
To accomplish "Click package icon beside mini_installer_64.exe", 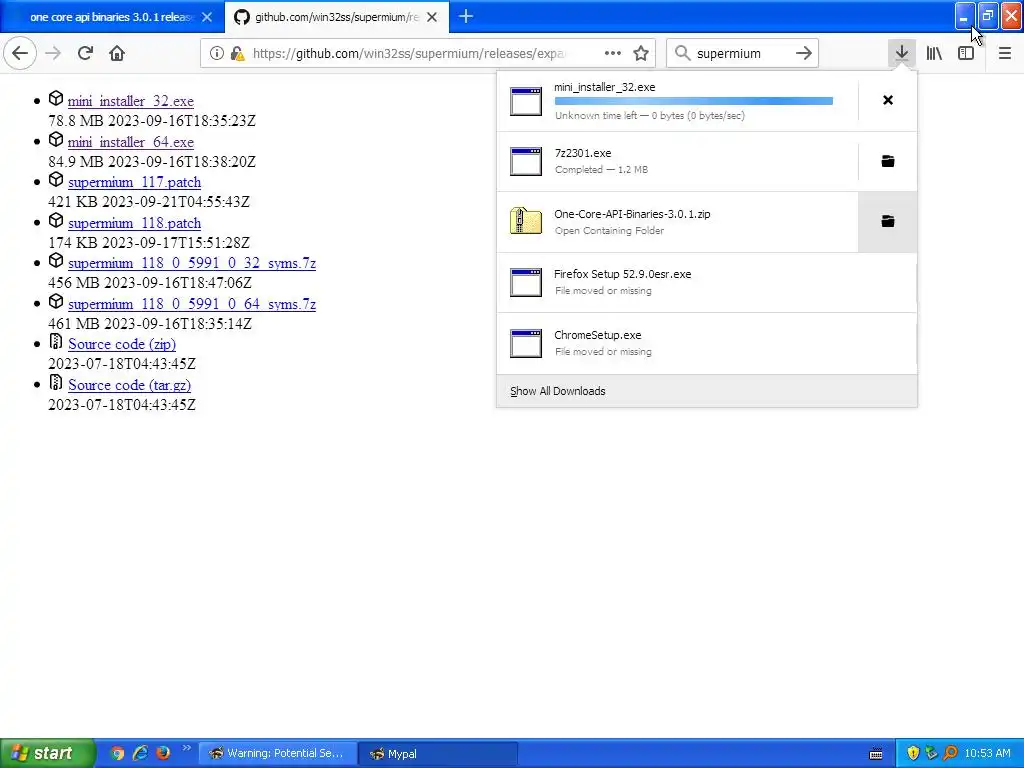I will [x=56, y=139].
